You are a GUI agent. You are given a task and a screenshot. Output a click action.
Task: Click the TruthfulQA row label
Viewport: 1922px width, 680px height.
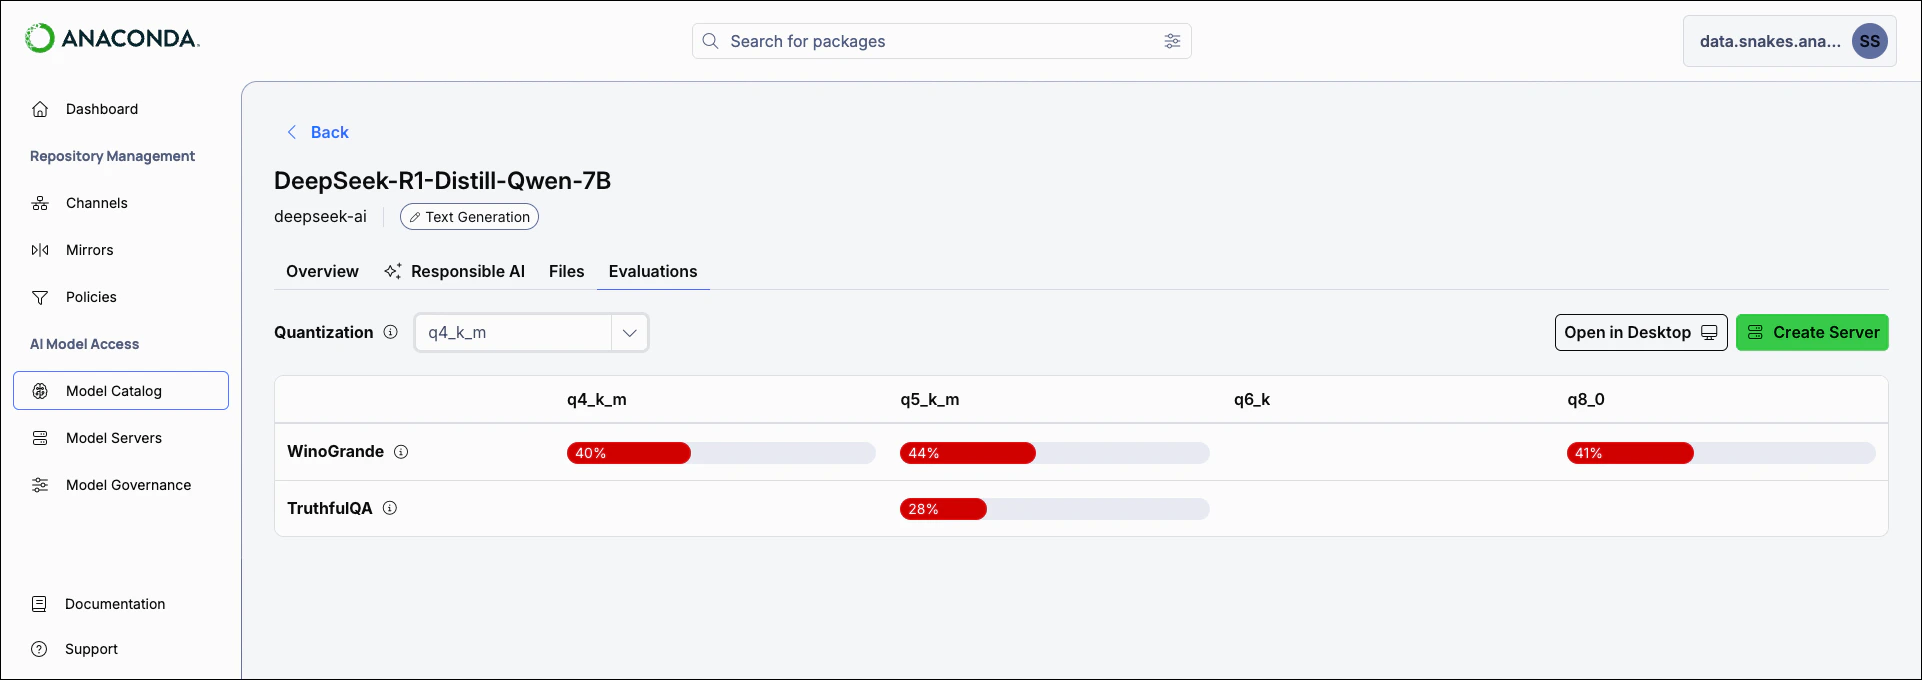pyautogui.click(x=330, y=508)
